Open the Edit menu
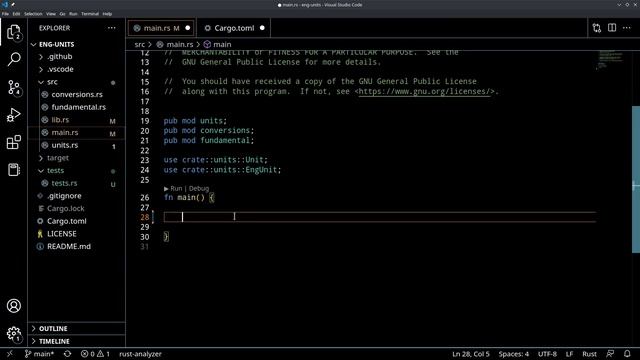This screenshot has width=640, height=360. (16, 13)
